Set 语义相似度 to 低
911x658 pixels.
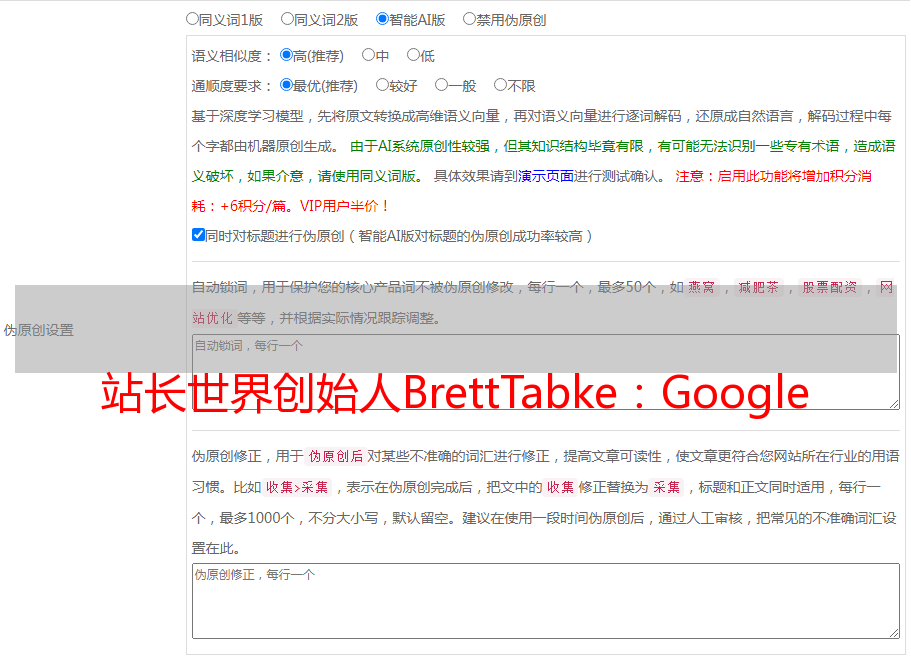pos(413,55)
